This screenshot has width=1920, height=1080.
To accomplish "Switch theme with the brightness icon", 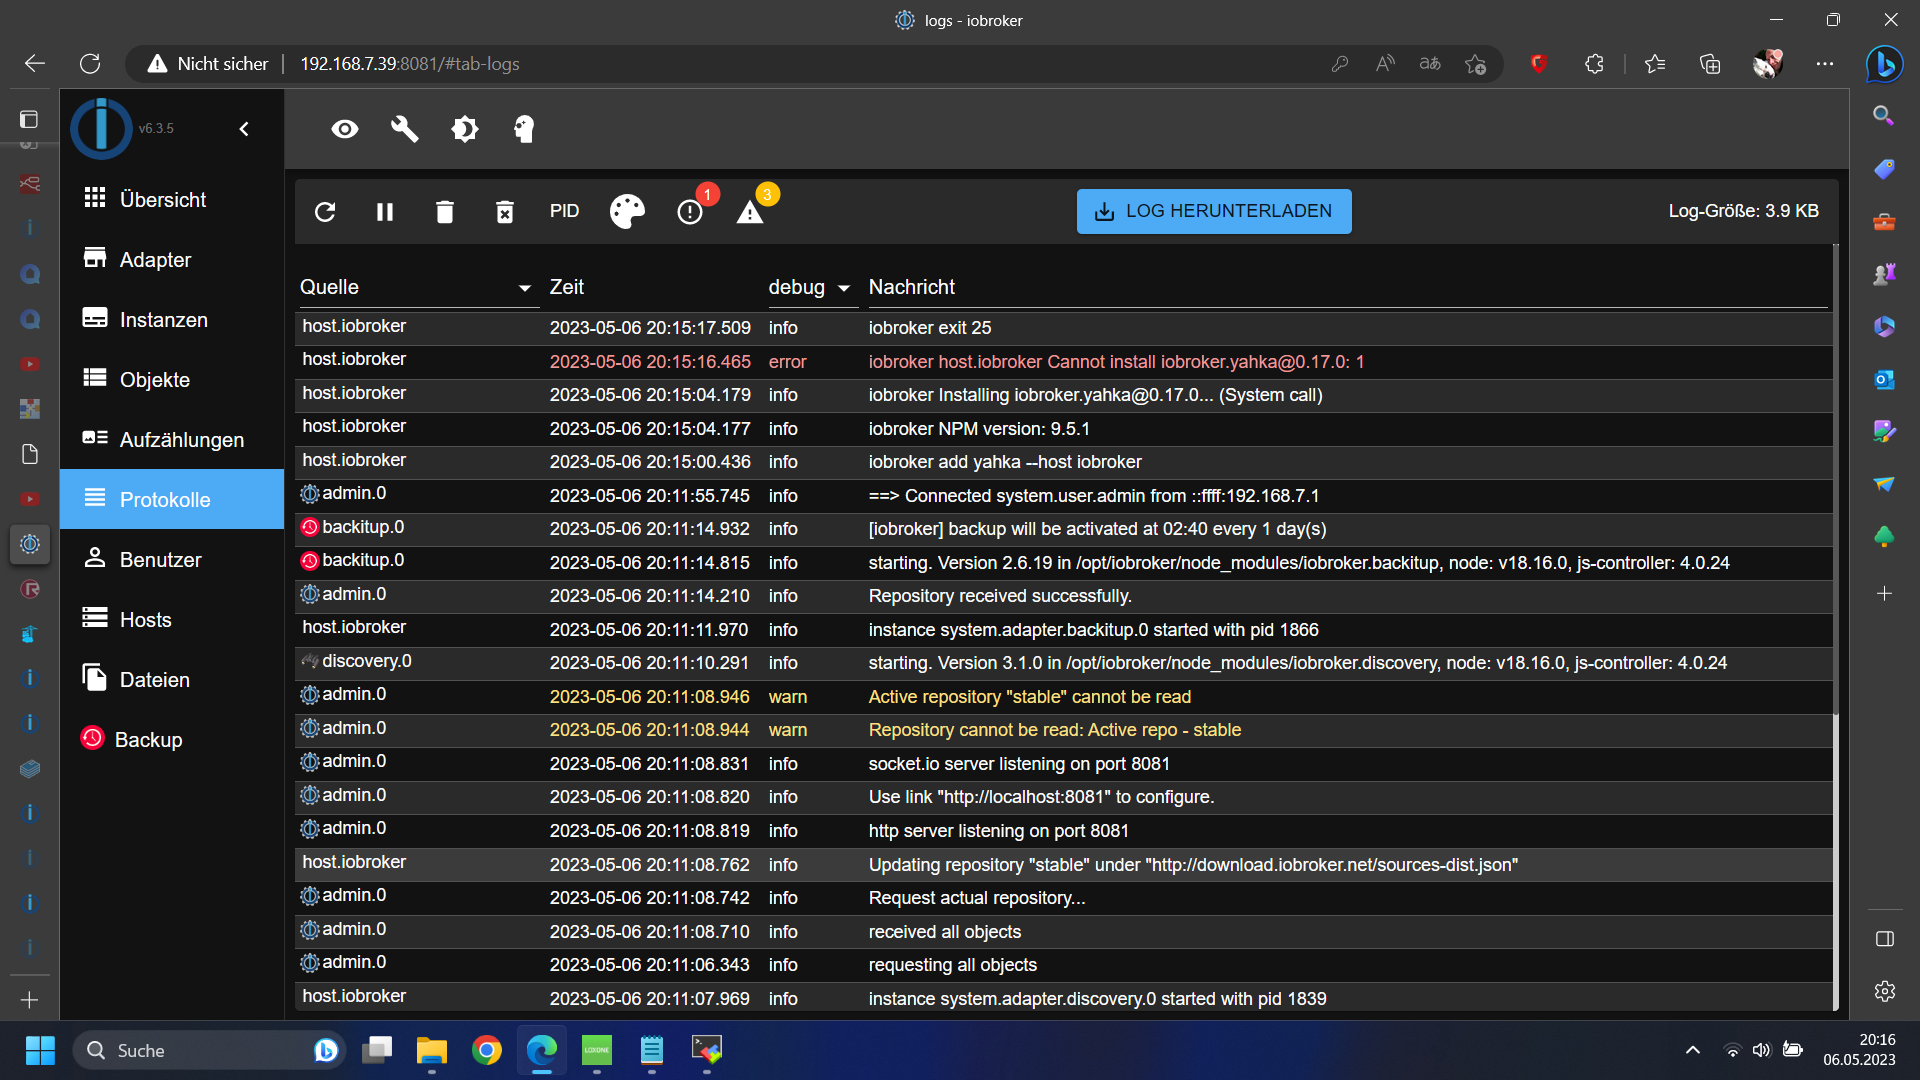I will pyautogui.click(x=465, y=129).
